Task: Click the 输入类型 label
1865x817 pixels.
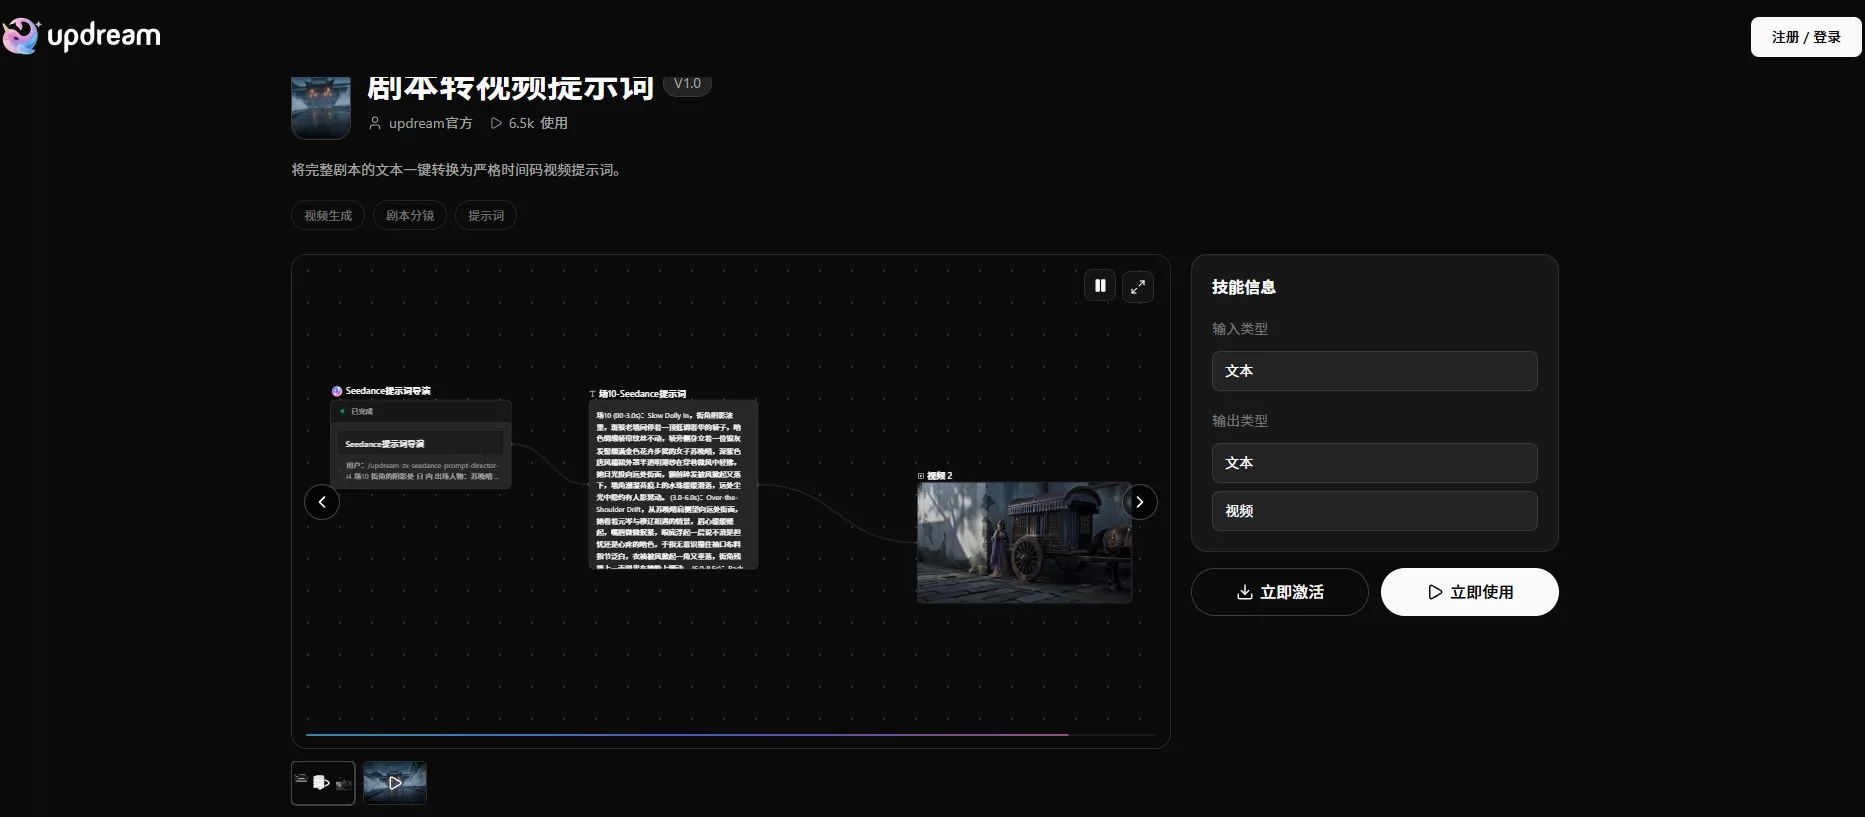Action: (x=1240, y=329)
